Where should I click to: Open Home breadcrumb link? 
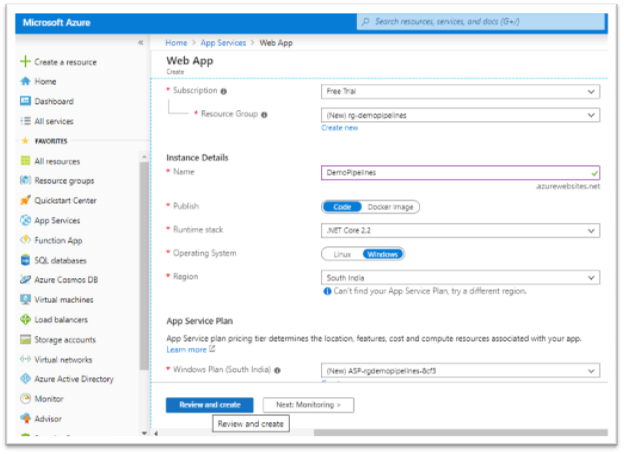click(176, 43)
